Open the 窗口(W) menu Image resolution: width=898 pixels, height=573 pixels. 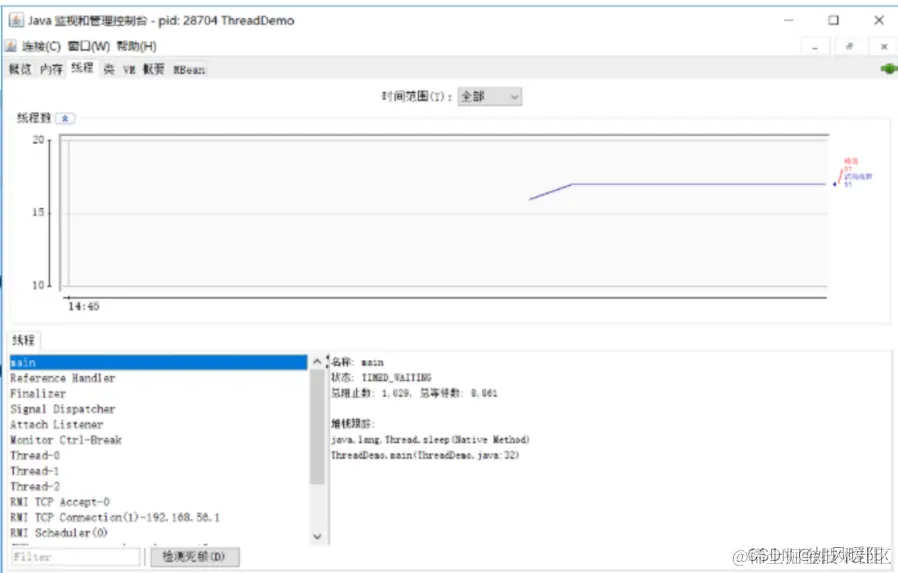(89, 46)
